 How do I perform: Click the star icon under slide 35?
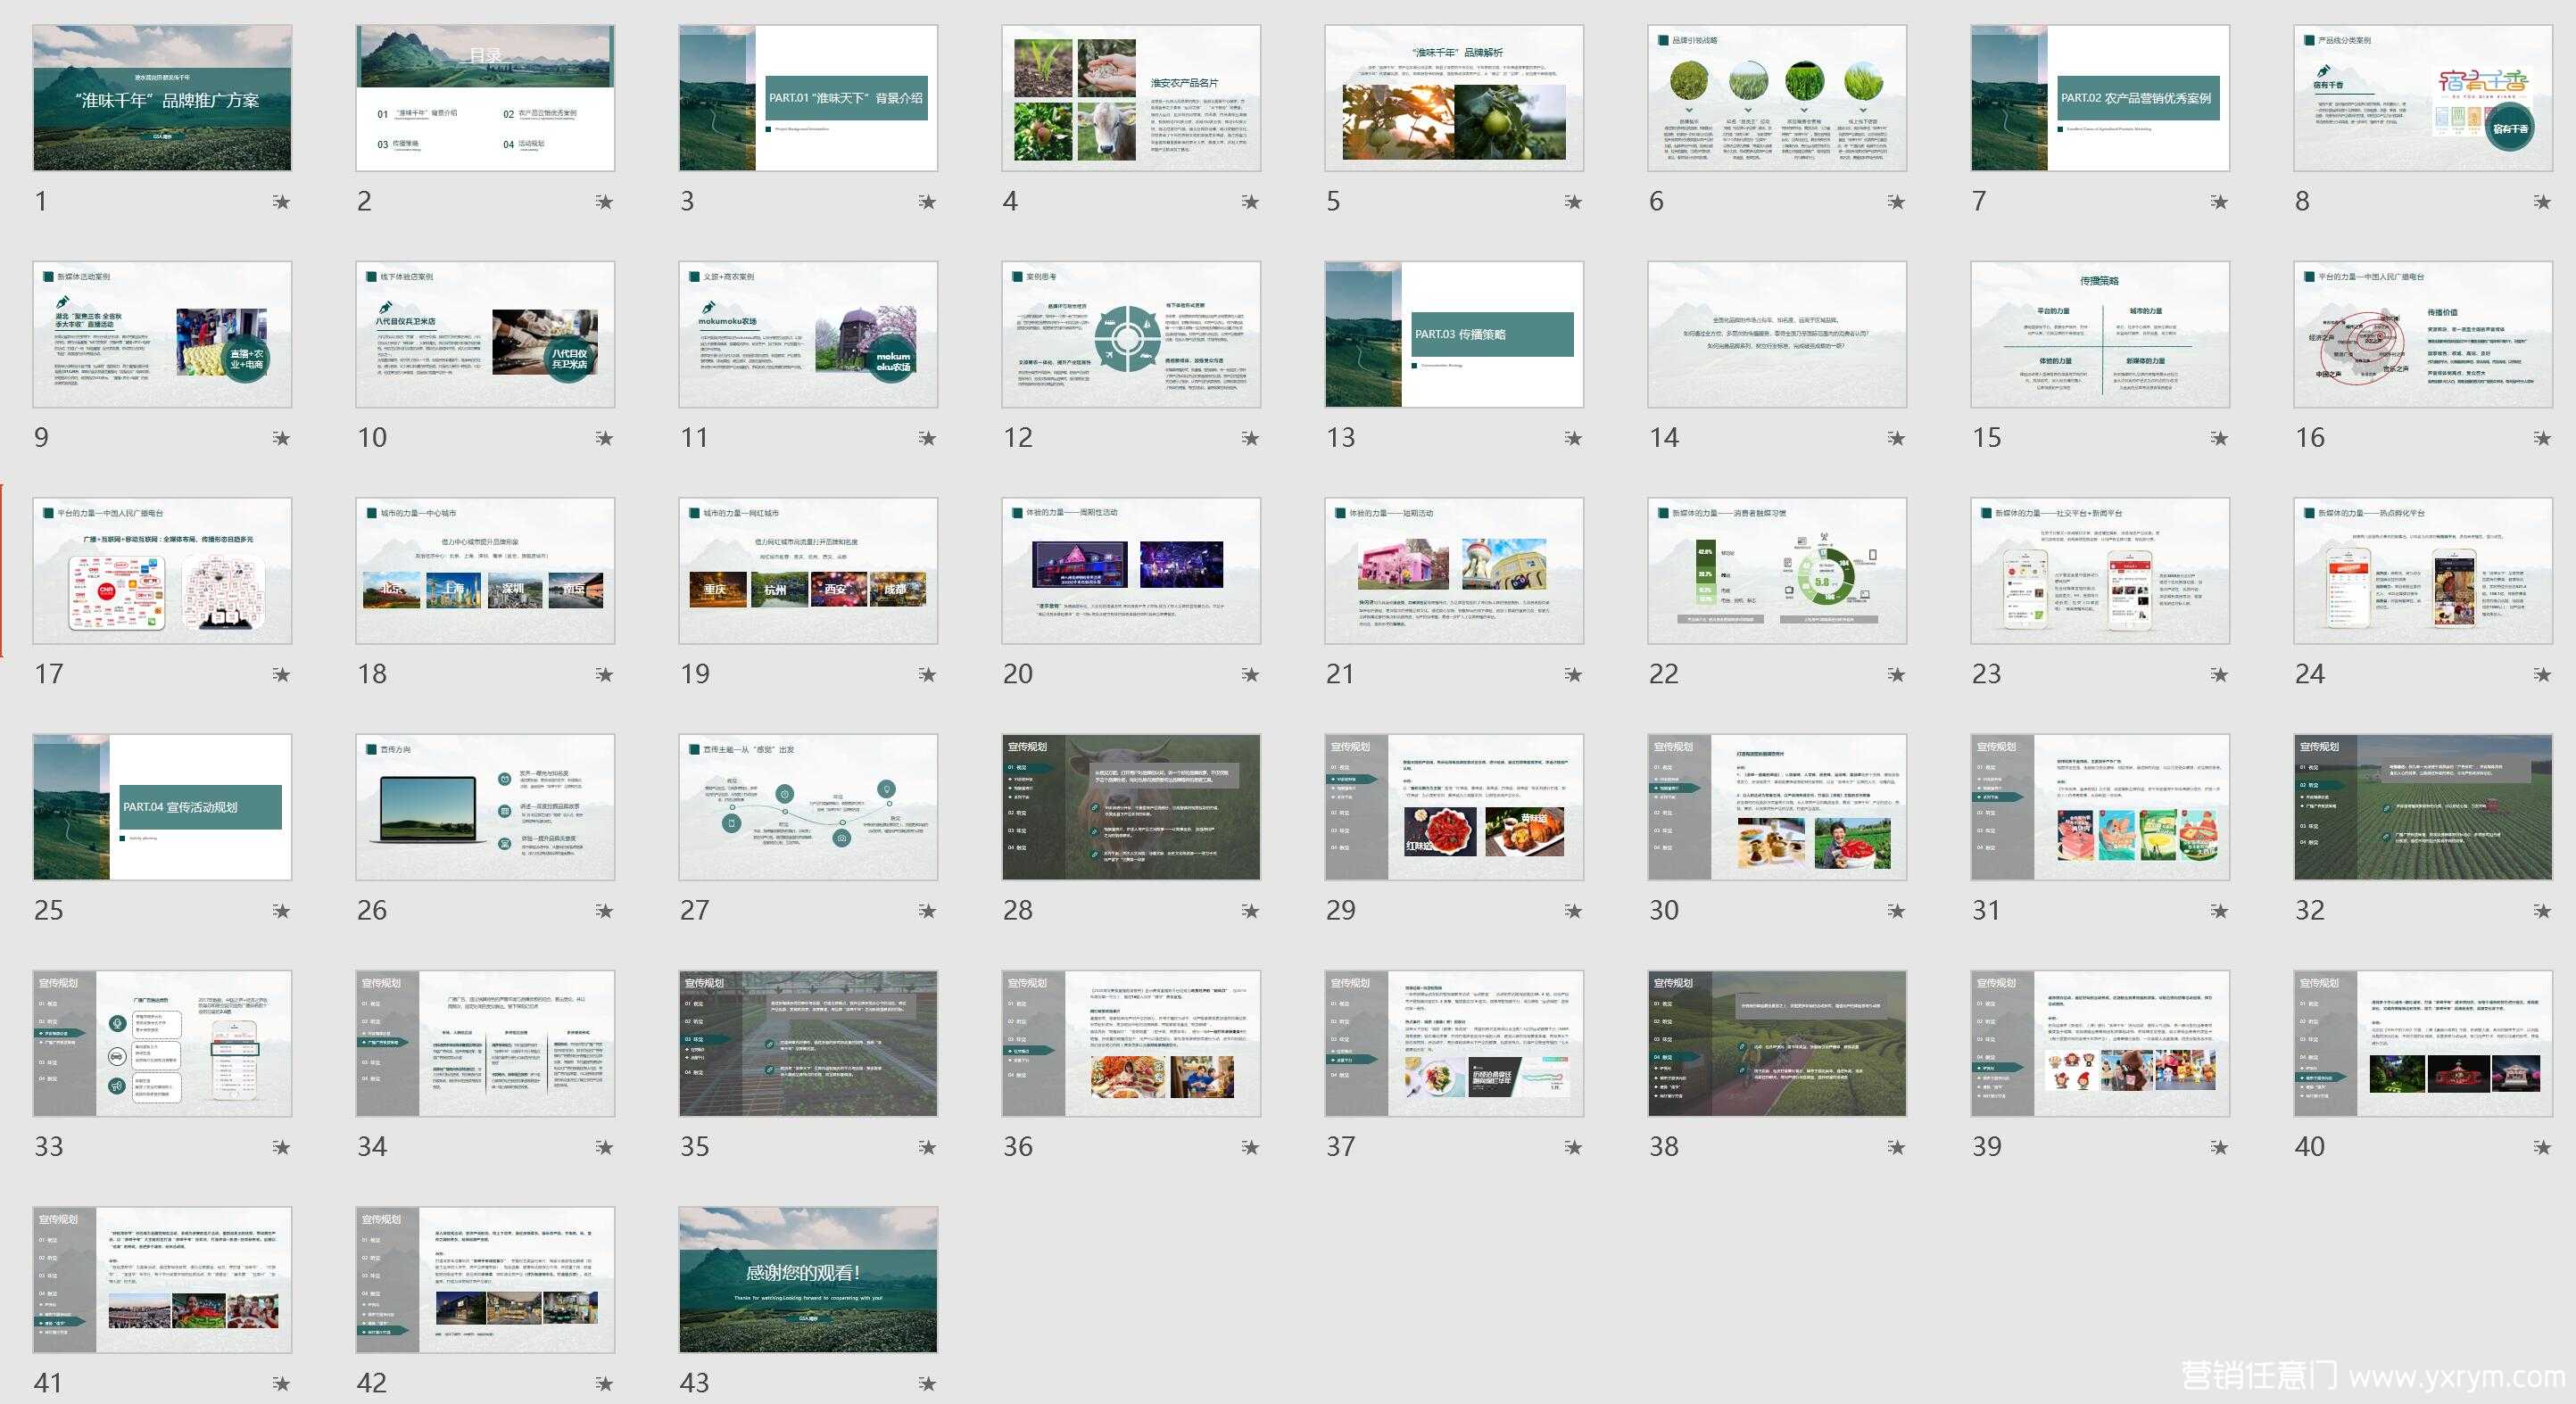pos(927,1147)
